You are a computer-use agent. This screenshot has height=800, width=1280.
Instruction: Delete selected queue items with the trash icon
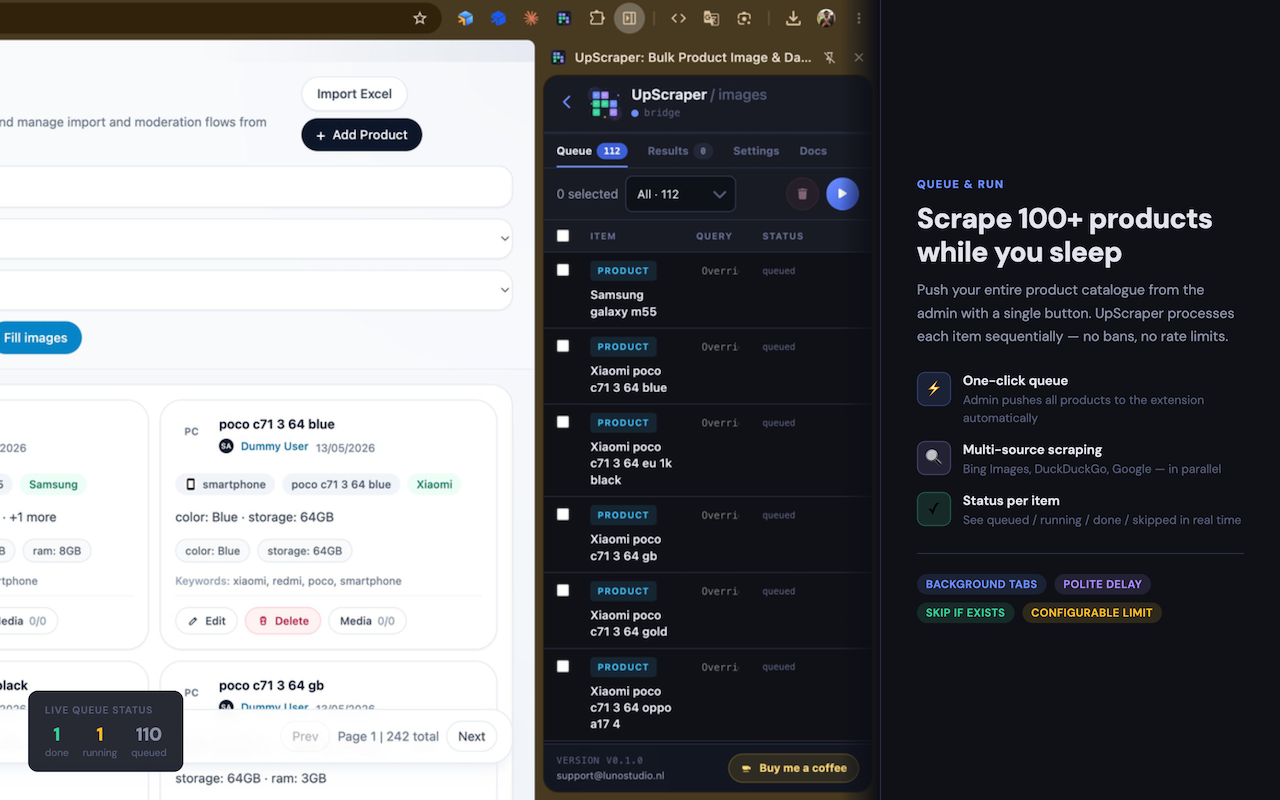tap(802, 194)
